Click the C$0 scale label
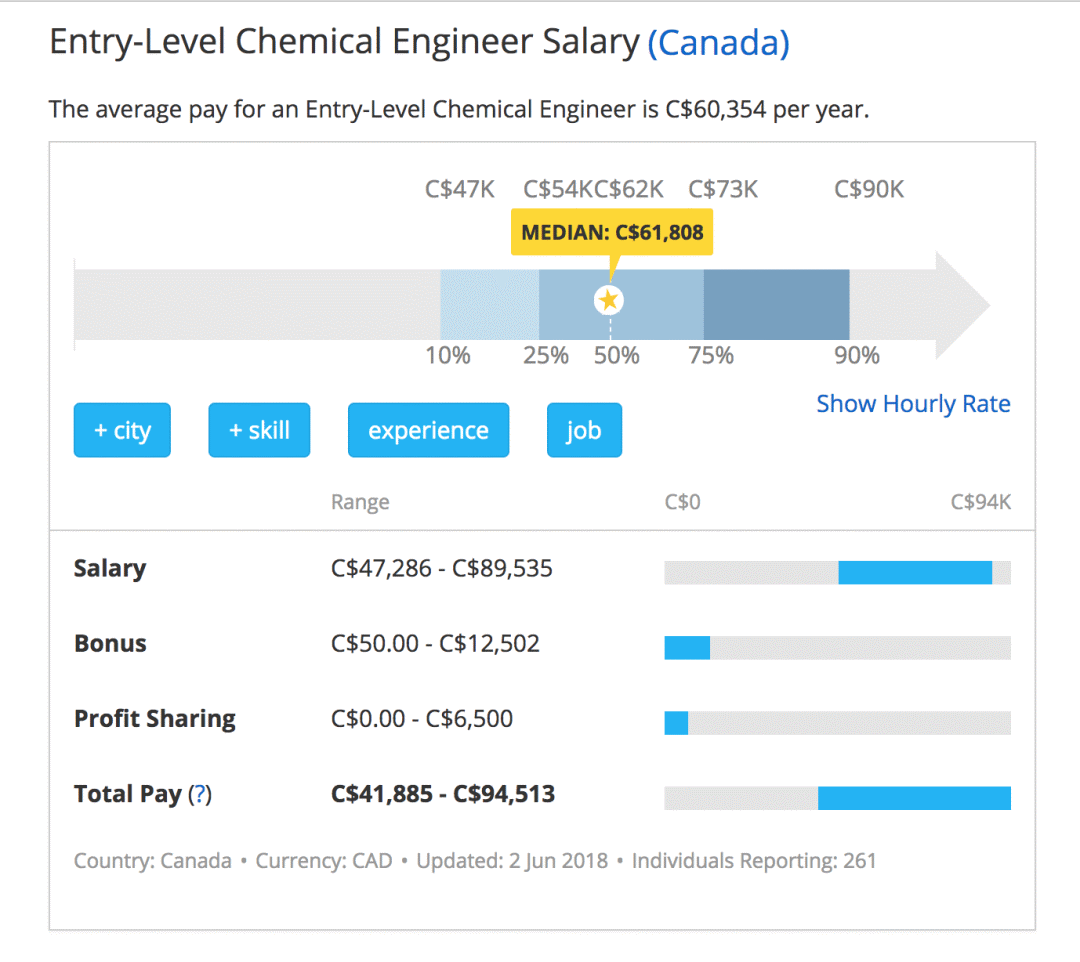 pos(683,502)
